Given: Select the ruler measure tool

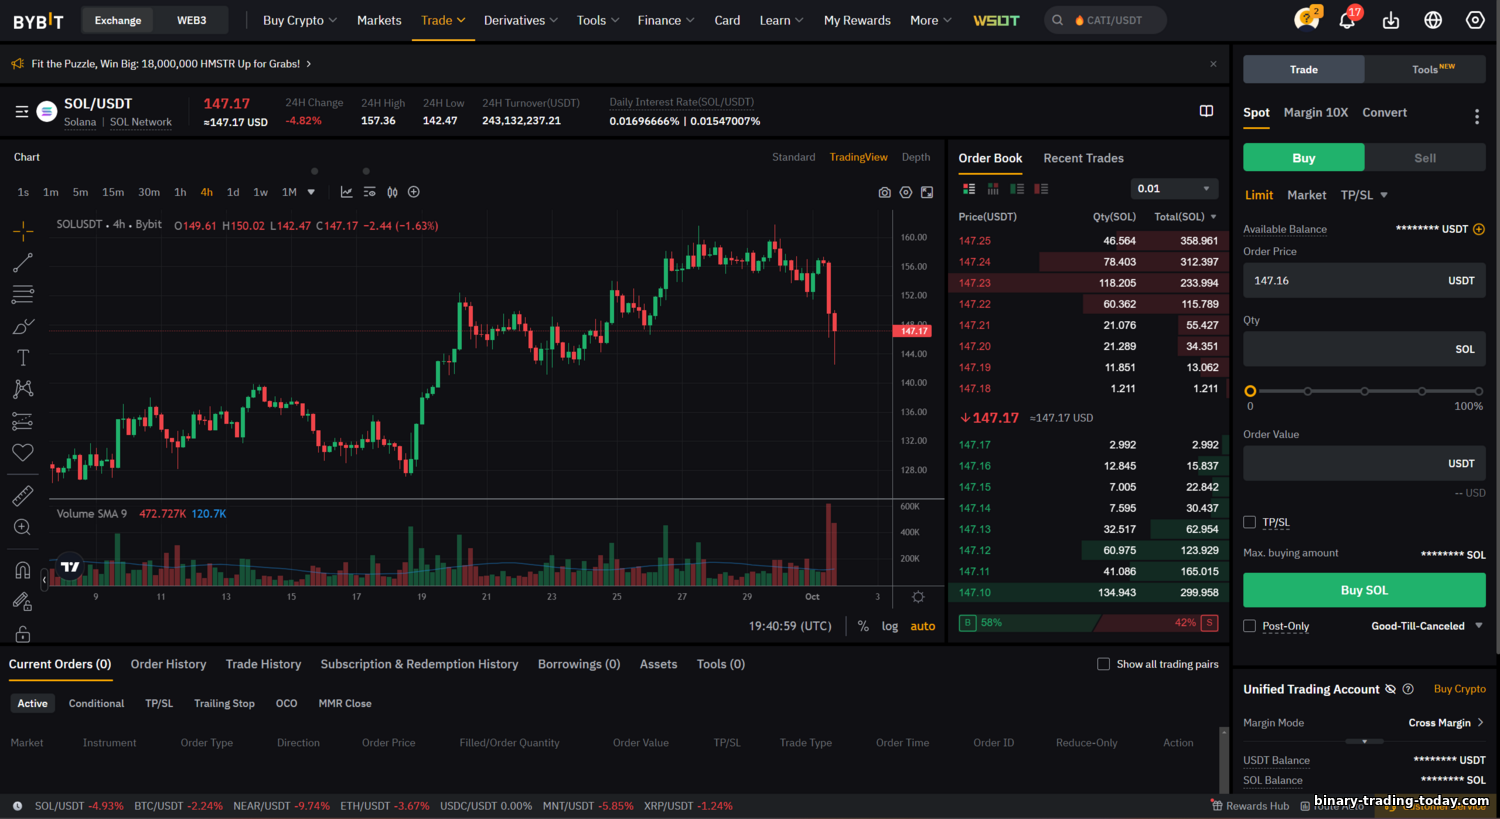Looking at the screenshot, I should 23,495.
